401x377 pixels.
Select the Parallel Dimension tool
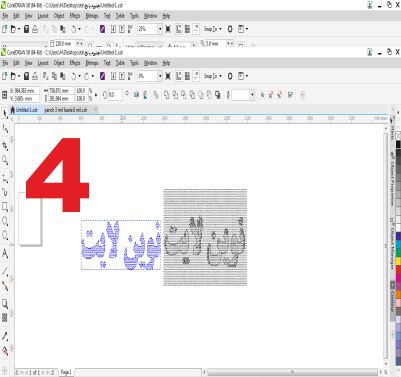[x=5, y=271]
